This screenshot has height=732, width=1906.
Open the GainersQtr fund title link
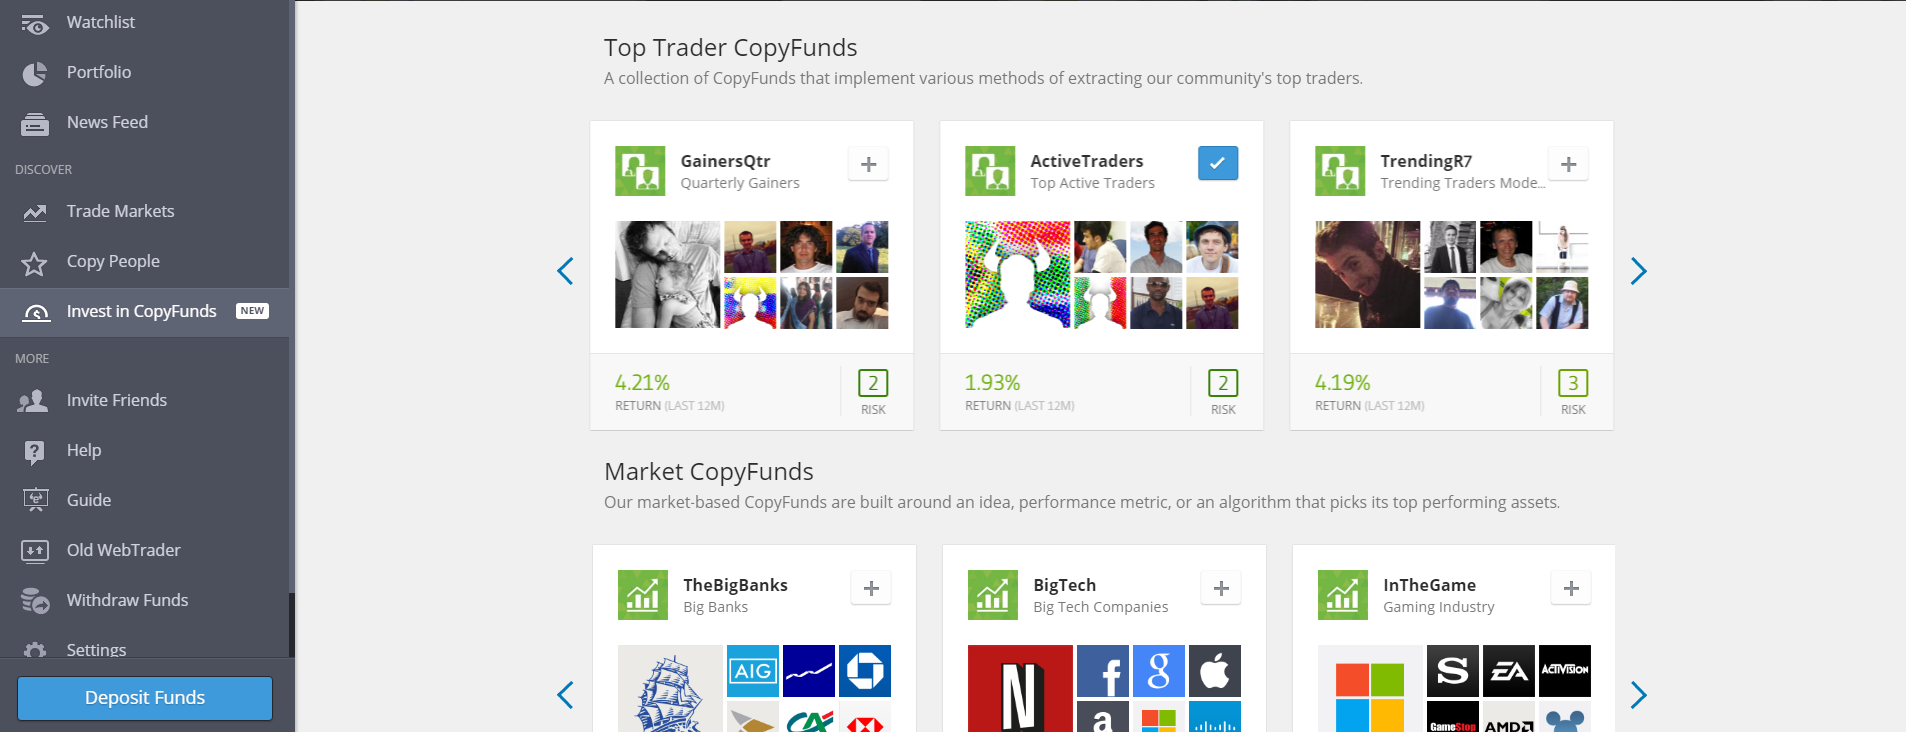coord(725,161)
